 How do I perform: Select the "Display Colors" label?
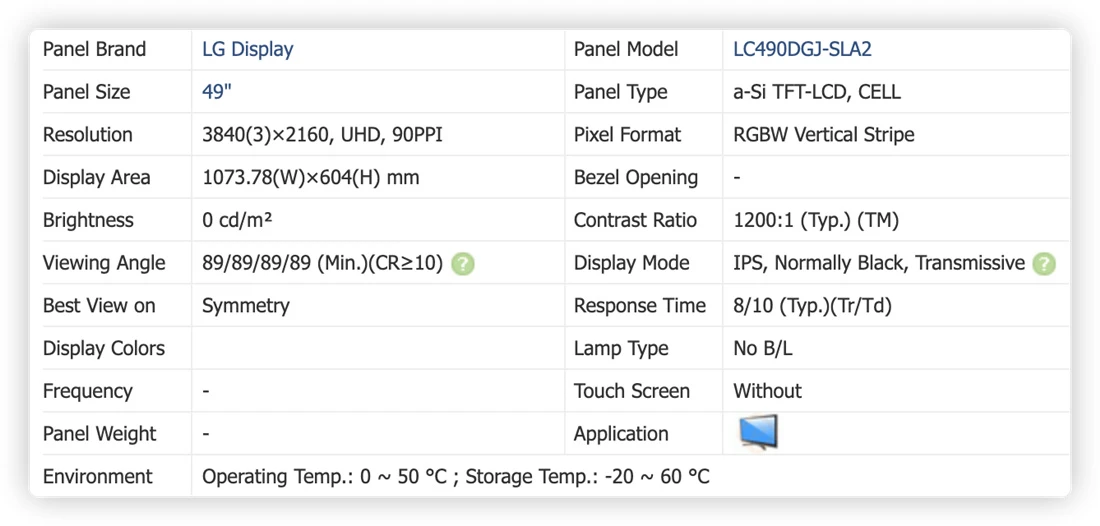pos(104,349)
